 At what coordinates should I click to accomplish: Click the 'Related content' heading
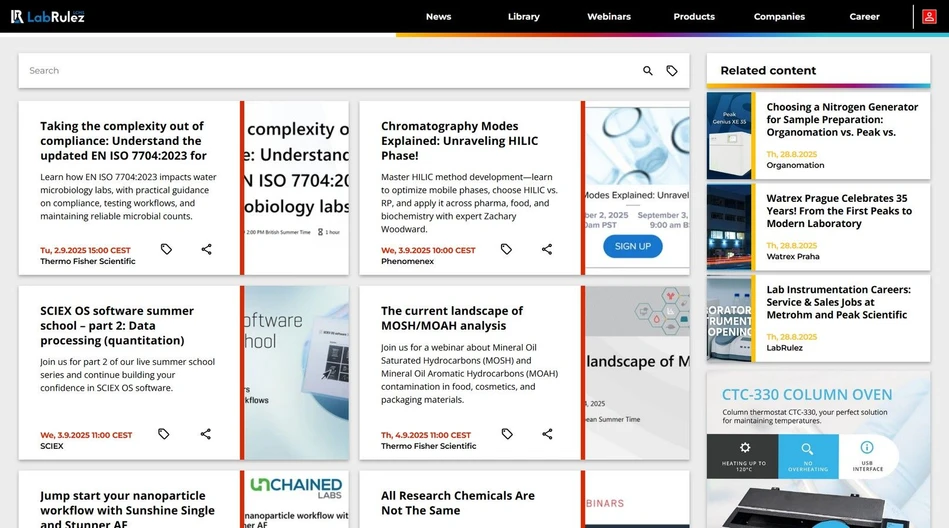point(768,70)
